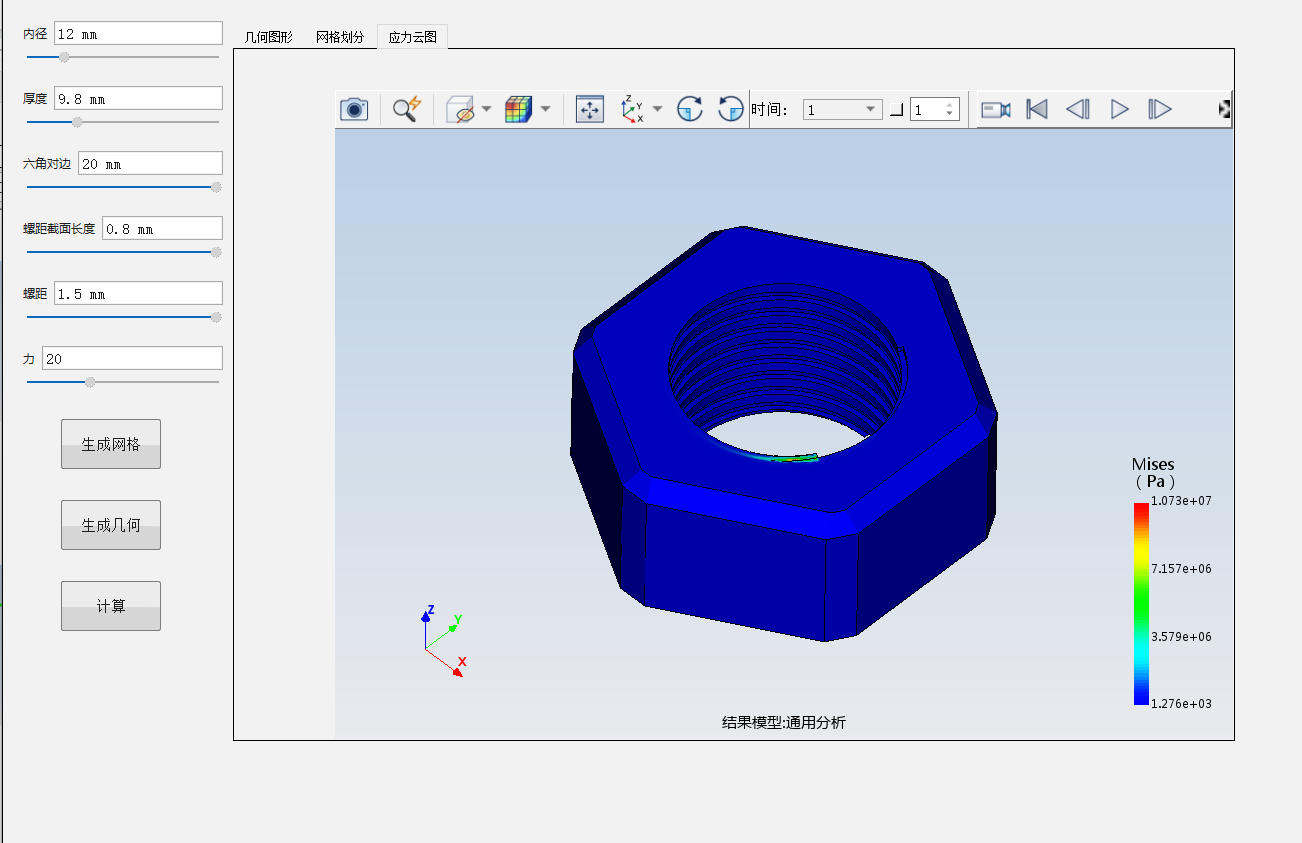The image size is (1302, 843).
Task: Click the rotate counterclockwise icon
Action: [731, 109]
